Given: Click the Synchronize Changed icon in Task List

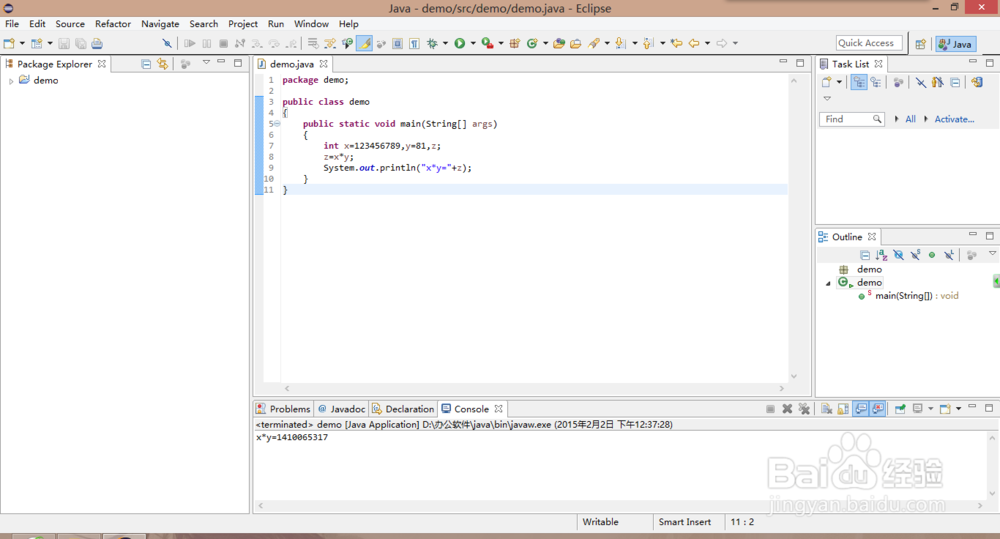Looking at the screenshot, I should tap(977, 82).
